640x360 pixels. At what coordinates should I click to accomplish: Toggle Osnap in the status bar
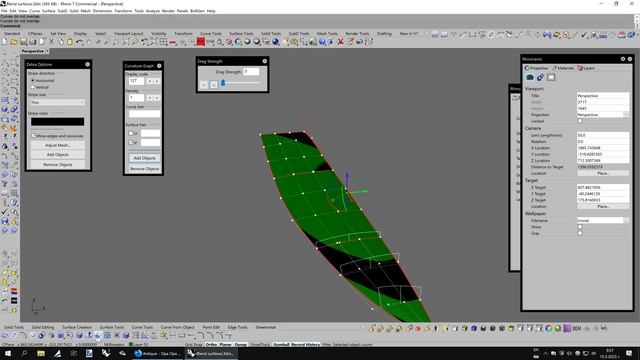241,344
